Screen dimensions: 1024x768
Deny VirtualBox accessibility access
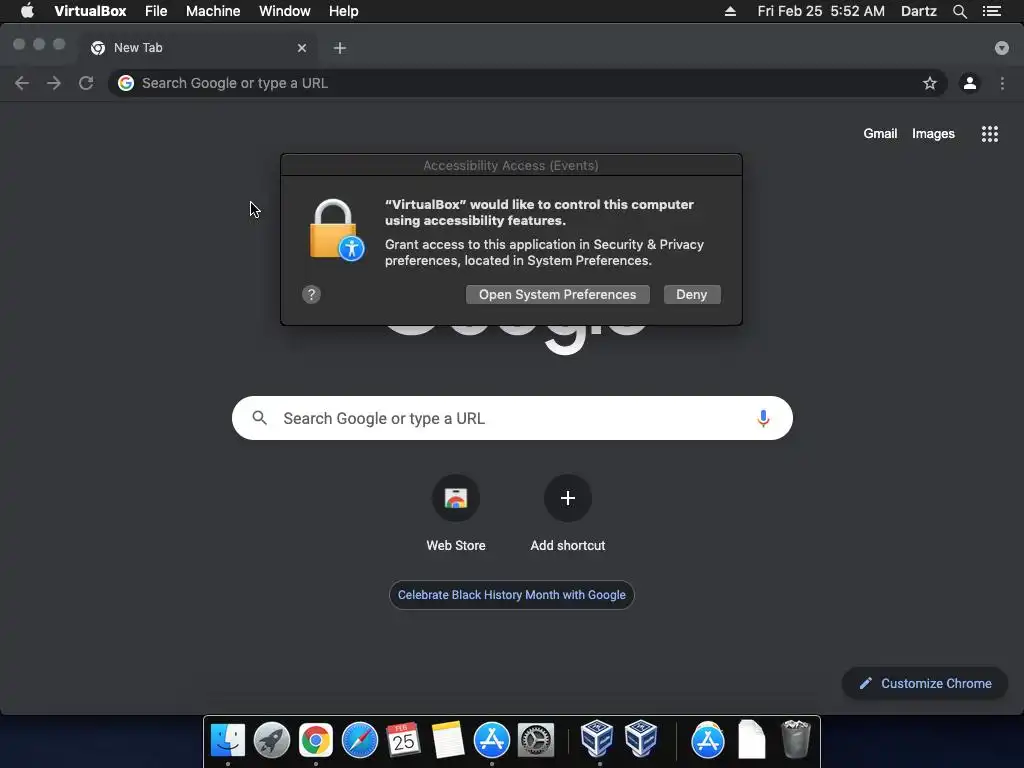[x=692, y=295]
